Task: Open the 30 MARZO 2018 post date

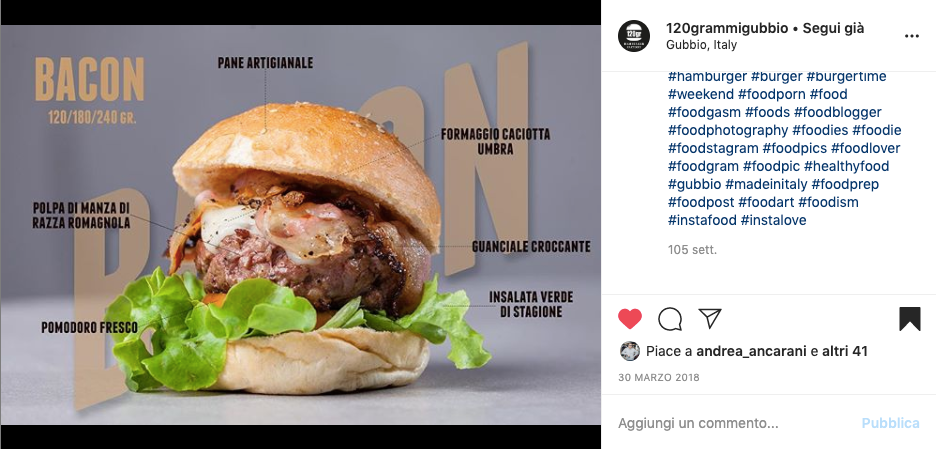Action: 658,377
